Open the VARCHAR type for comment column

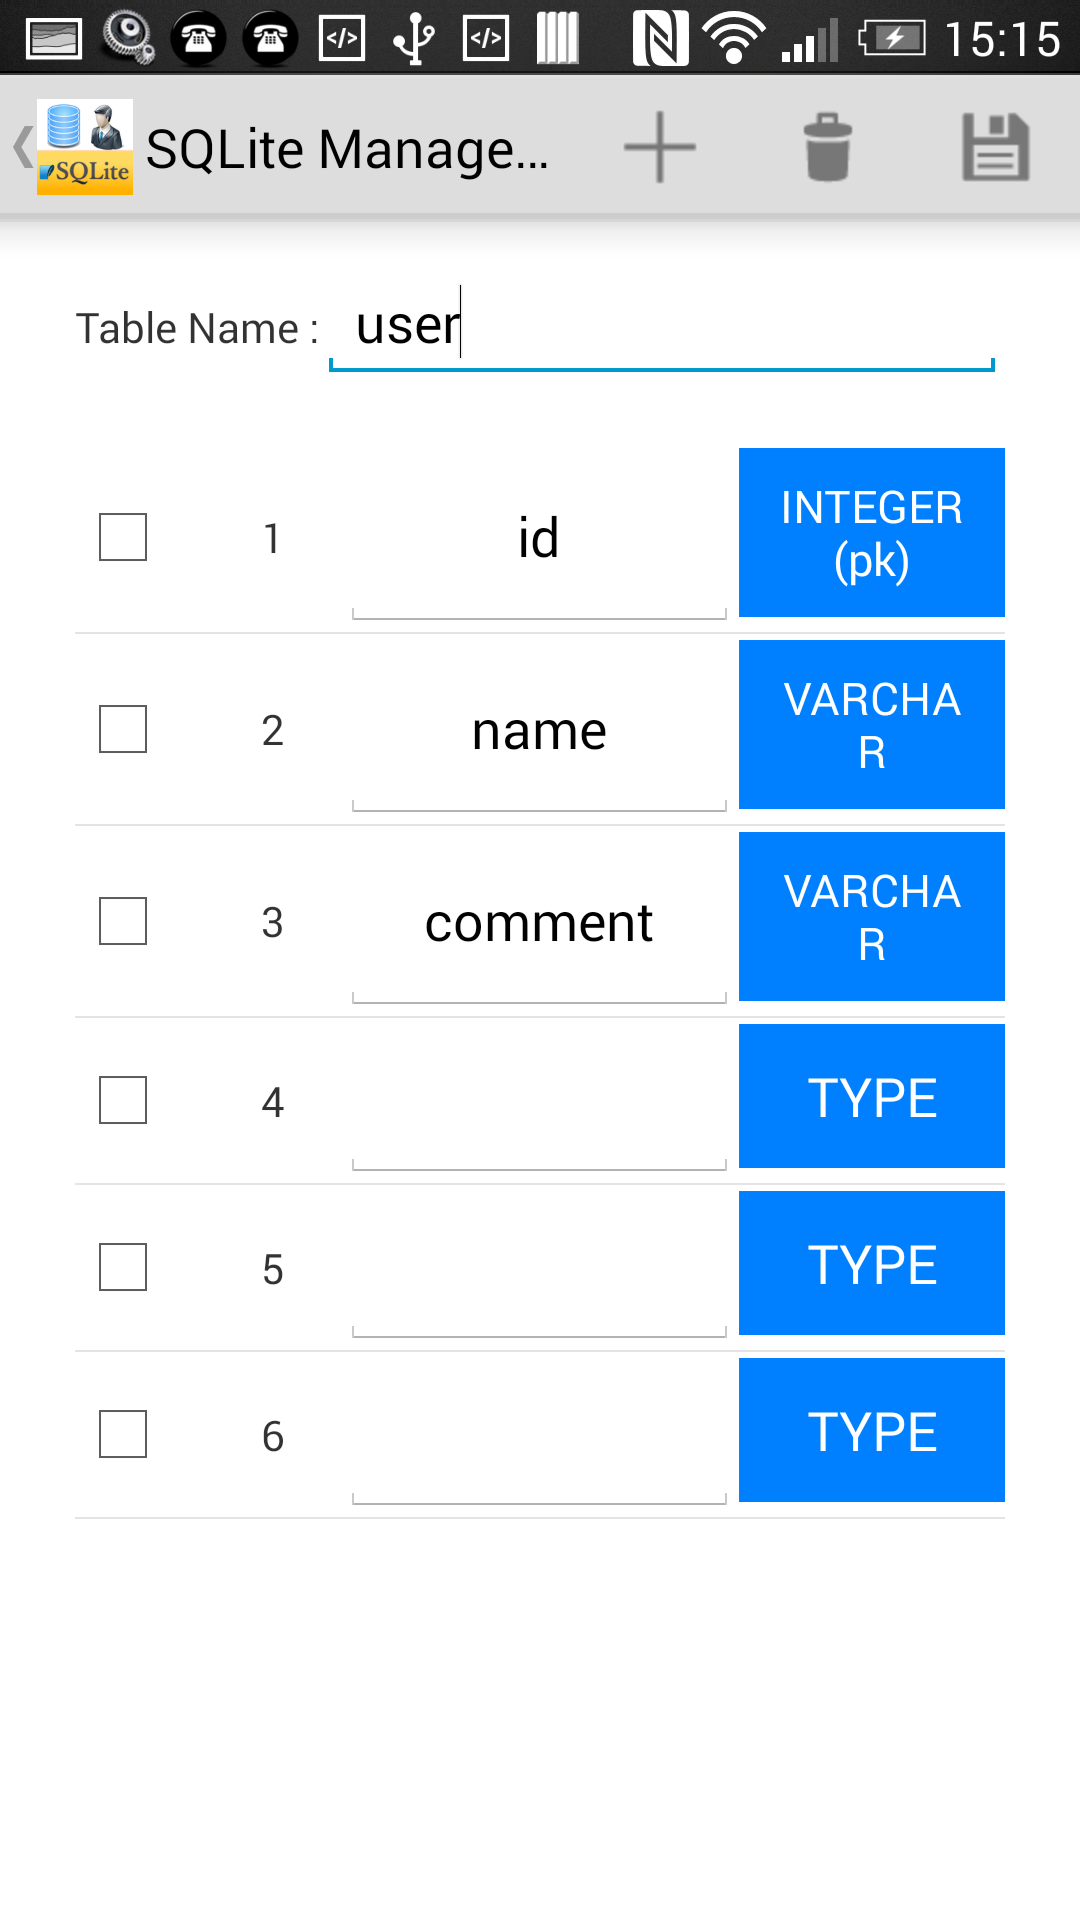872,917
